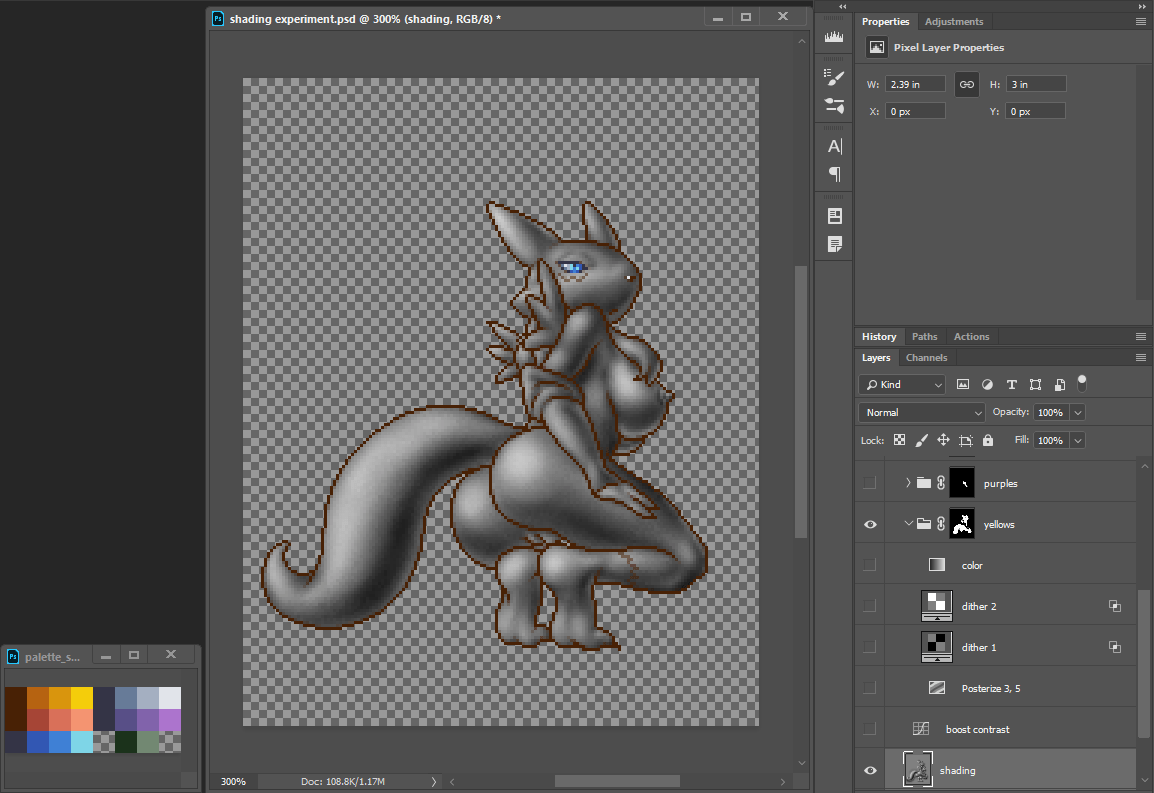
Task: Open the Brush Settings panel icon
Action: click(834, 77)
